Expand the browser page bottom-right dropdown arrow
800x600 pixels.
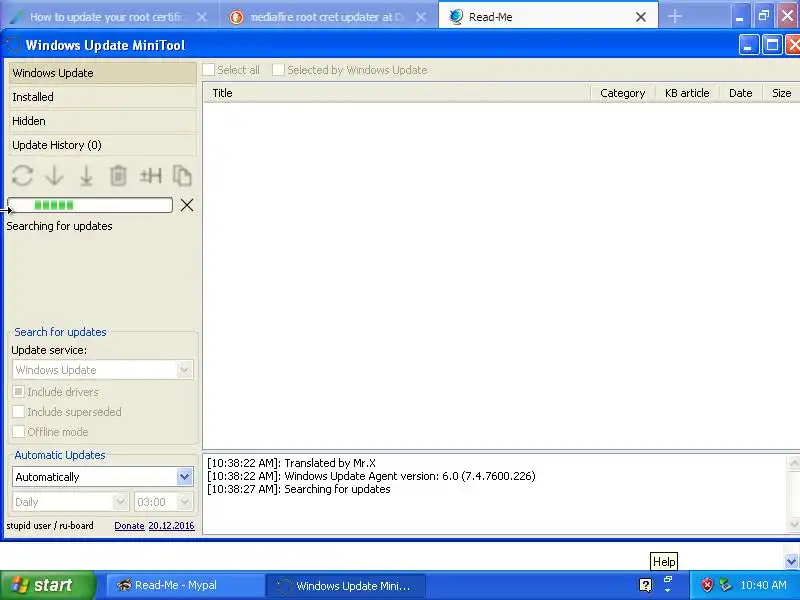click(791, 562)
